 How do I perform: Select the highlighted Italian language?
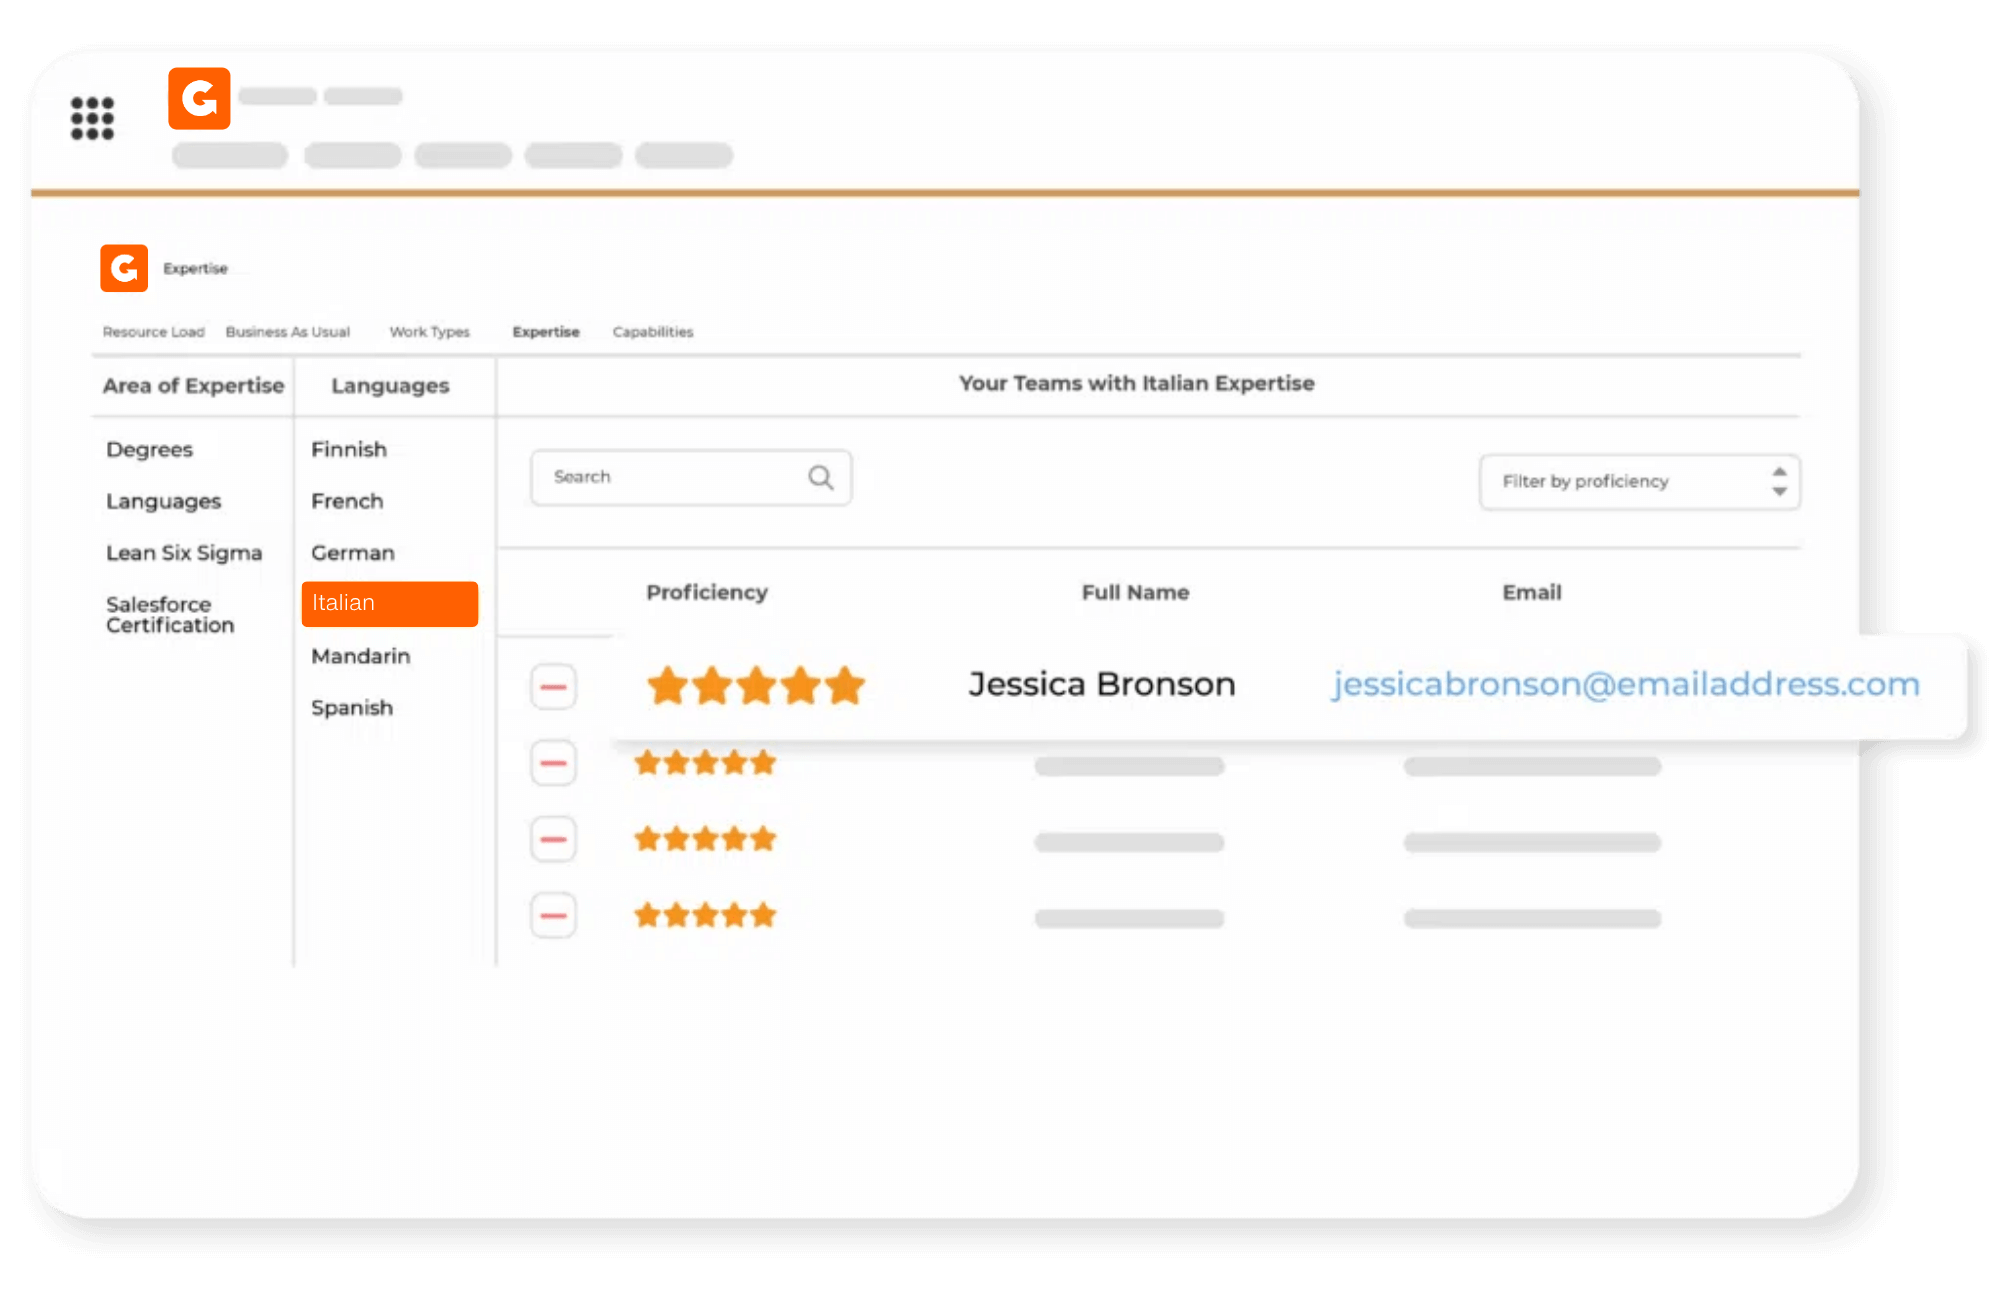pos(390,604)
